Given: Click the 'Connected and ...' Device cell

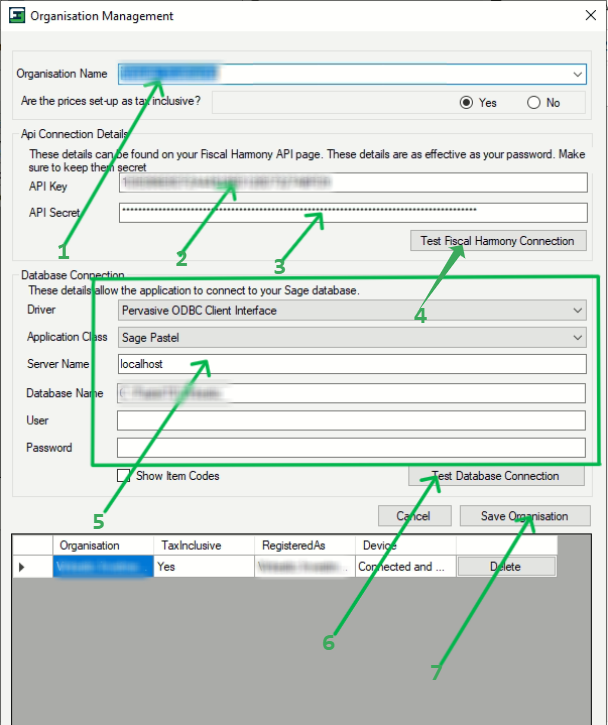Looking at the screenshot, I should [x=405, y=566].
